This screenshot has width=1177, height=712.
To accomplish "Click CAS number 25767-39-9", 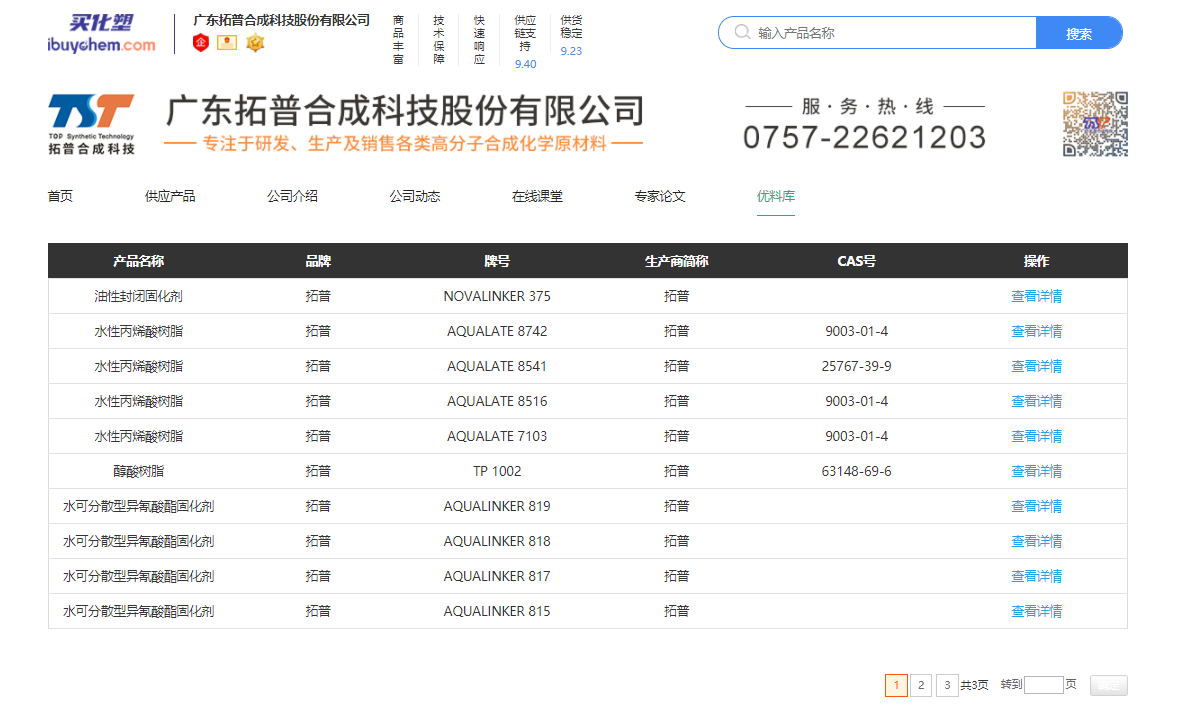I will (856, 366).
